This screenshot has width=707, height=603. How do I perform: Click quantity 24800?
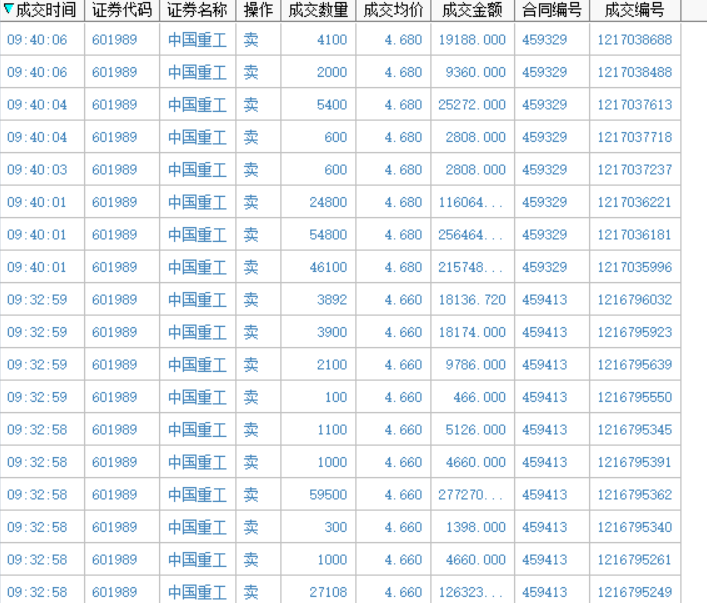(328, 202)
